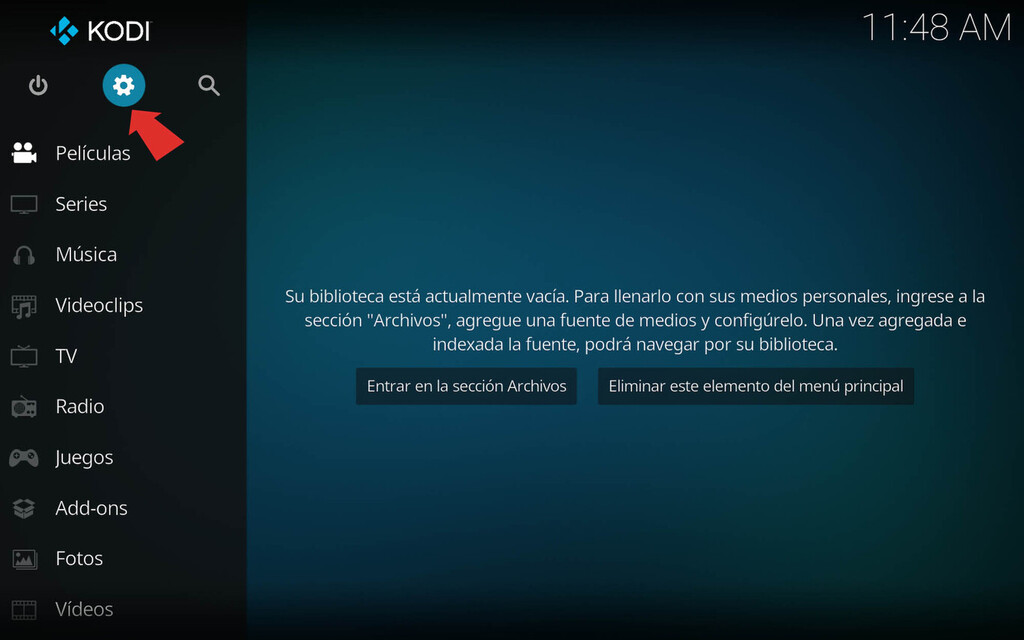Click the headphones icon next to Música
The height and width of the screenshot is (640, 1024).
pos(25,254)
